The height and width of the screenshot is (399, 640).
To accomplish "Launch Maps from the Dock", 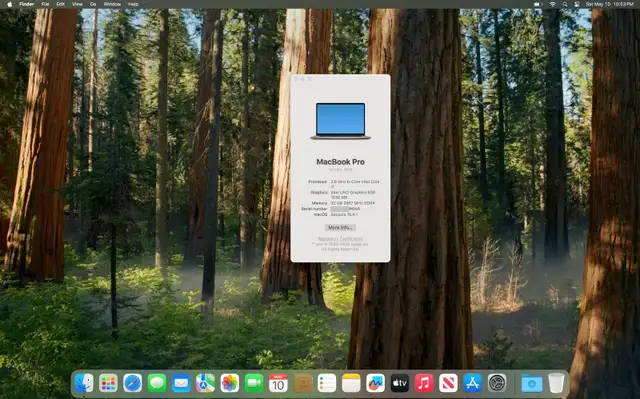I will (x=205, y=383).
